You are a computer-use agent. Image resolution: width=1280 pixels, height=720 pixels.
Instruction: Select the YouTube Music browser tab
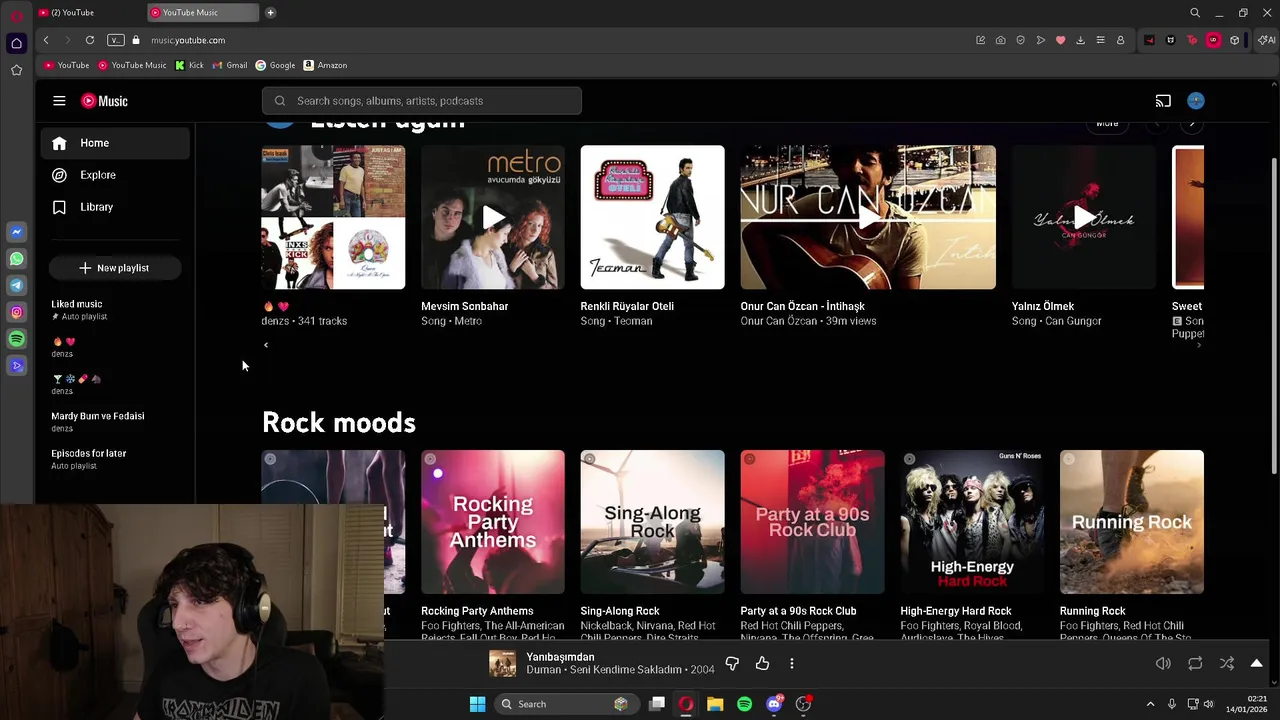coord(203,13)
